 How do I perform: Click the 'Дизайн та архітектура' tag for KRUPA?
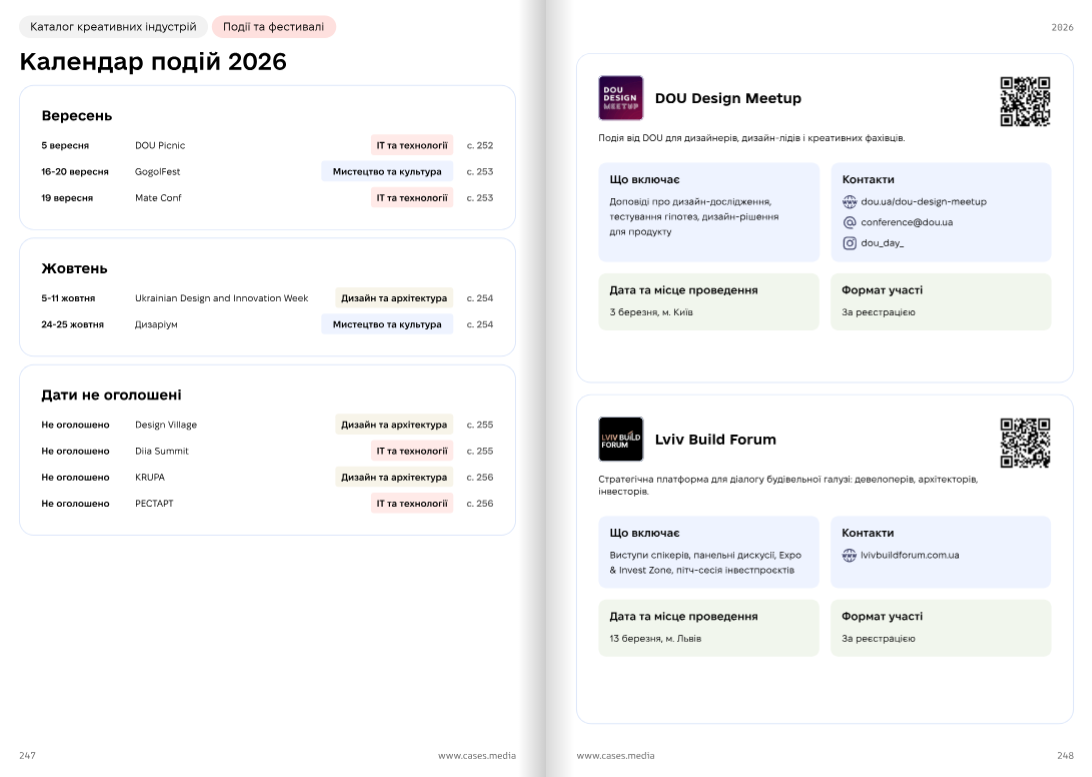(394, 478)
